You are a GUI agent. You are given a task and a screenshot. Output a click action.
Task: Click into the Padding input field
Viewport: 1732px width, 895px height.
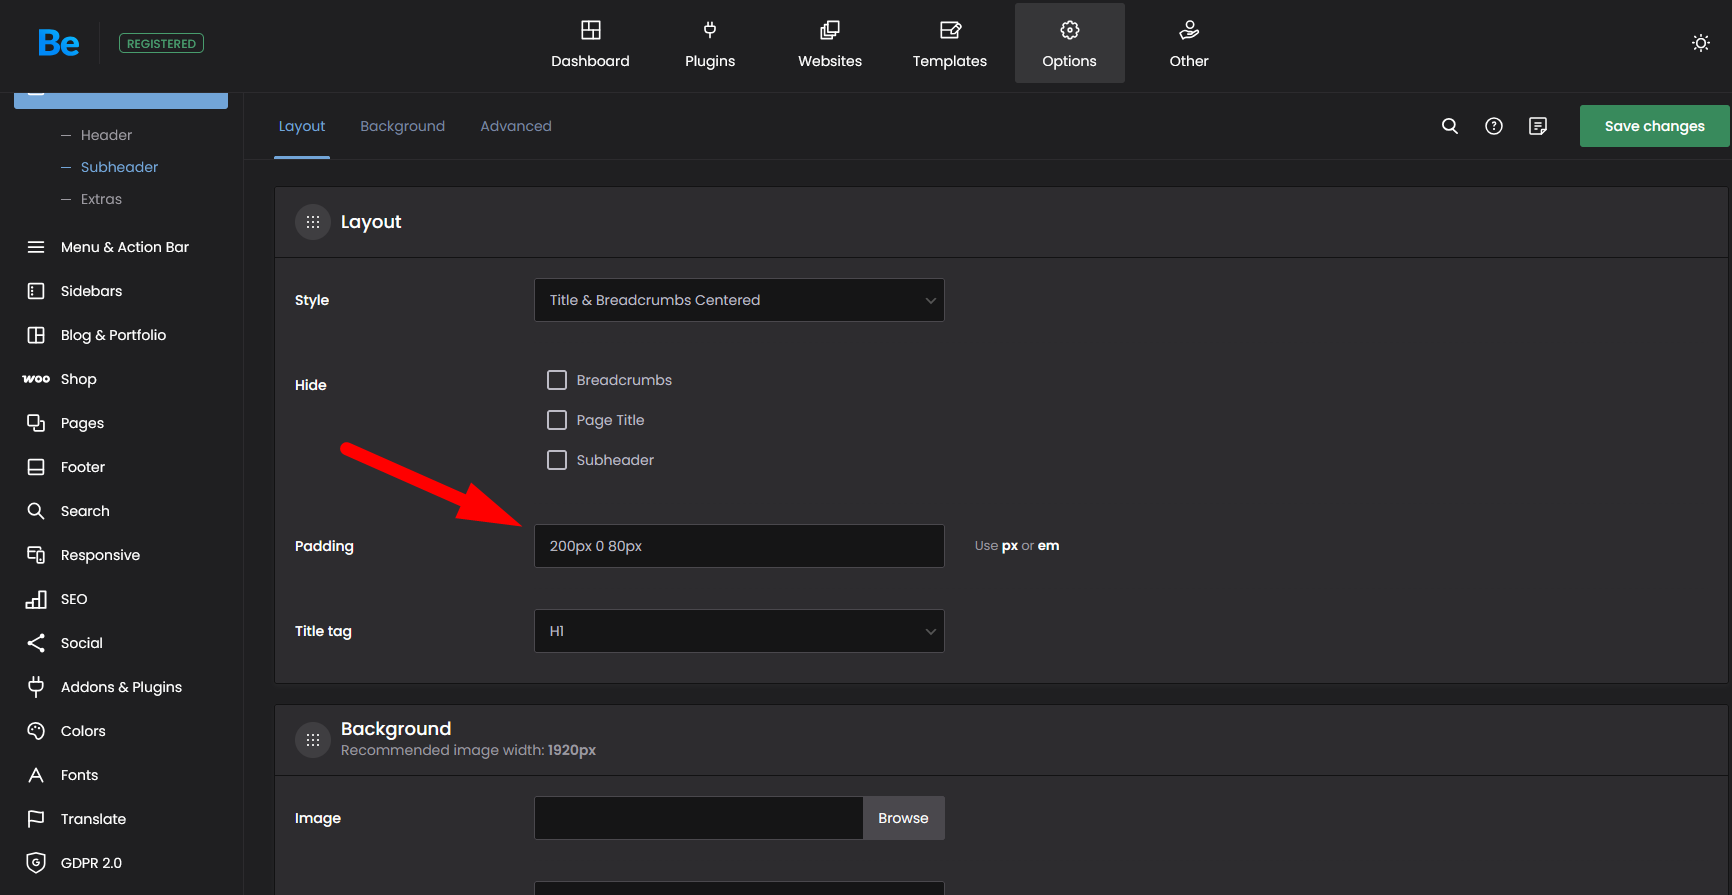pyautogui.click(x=739, y=546)
